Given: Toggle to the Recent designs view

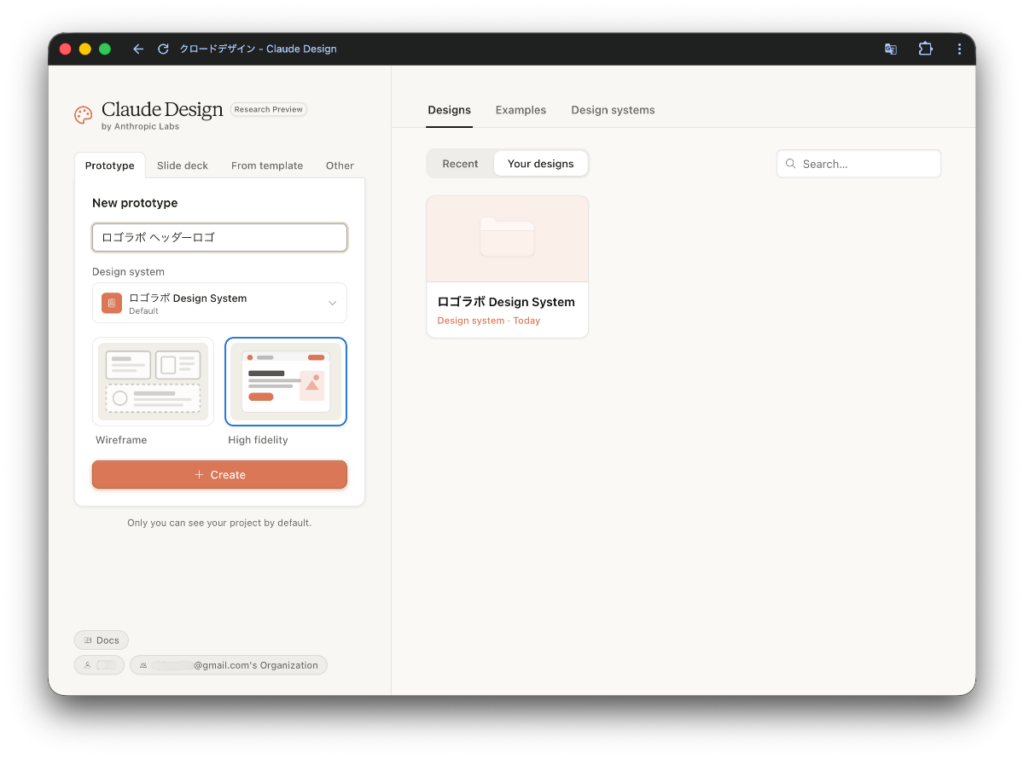Looking at the screenshot, I should pos(460,164).
